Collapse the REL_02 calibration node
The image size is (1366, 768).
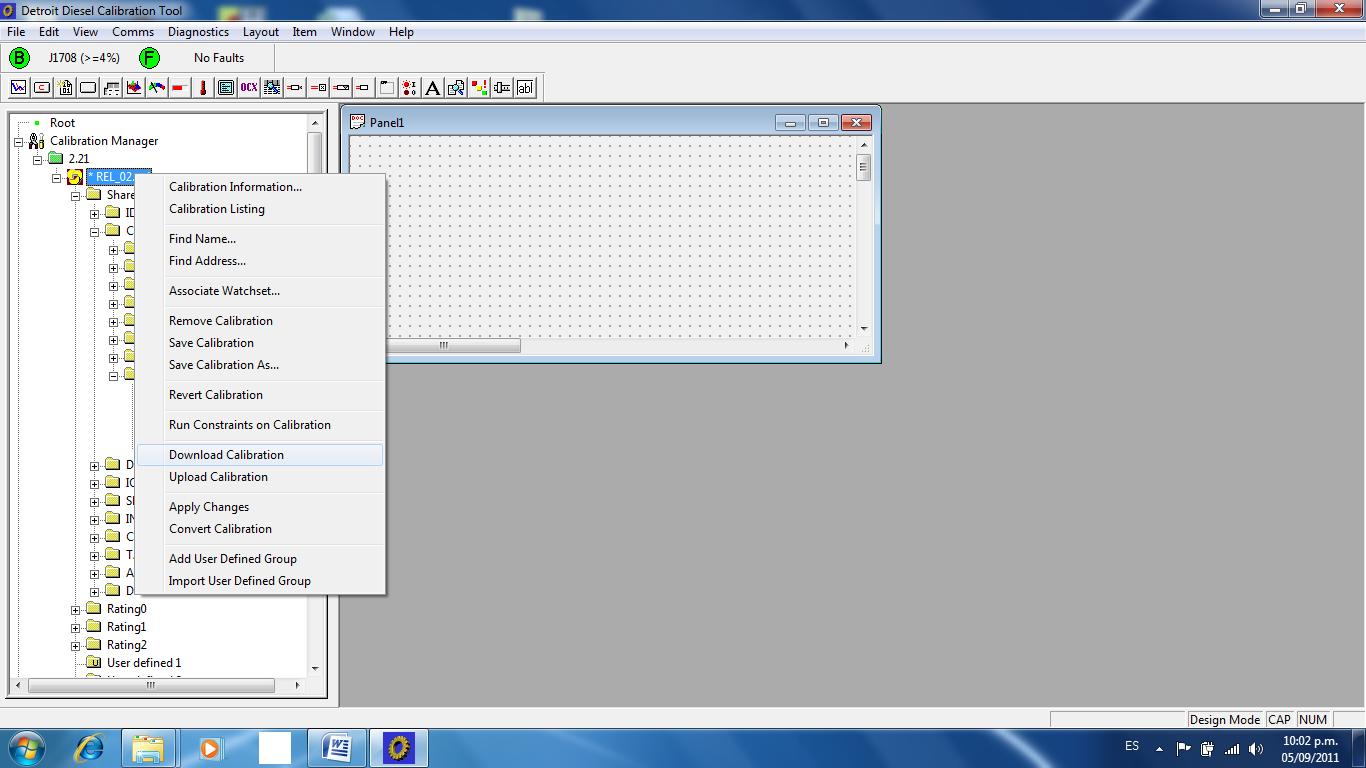pos(57,177)
